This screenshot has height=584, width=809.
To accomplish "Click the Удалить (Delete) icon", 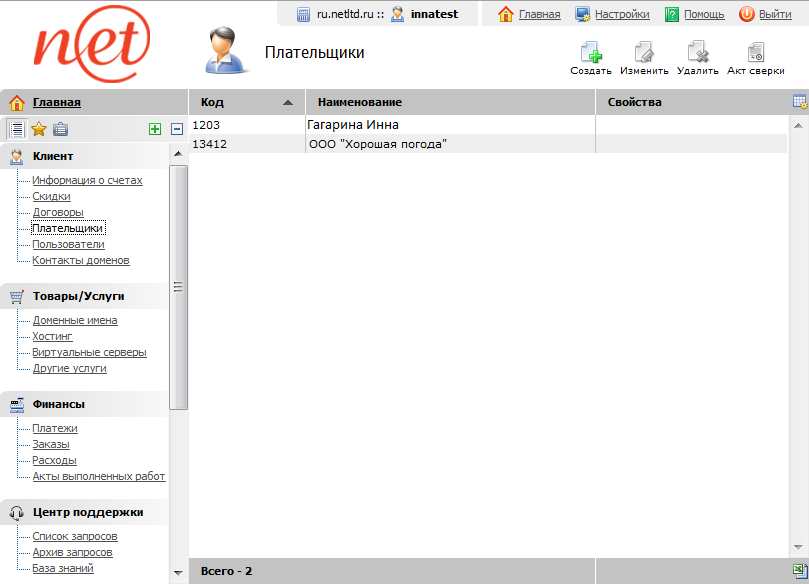I will [x=697, y=54].
